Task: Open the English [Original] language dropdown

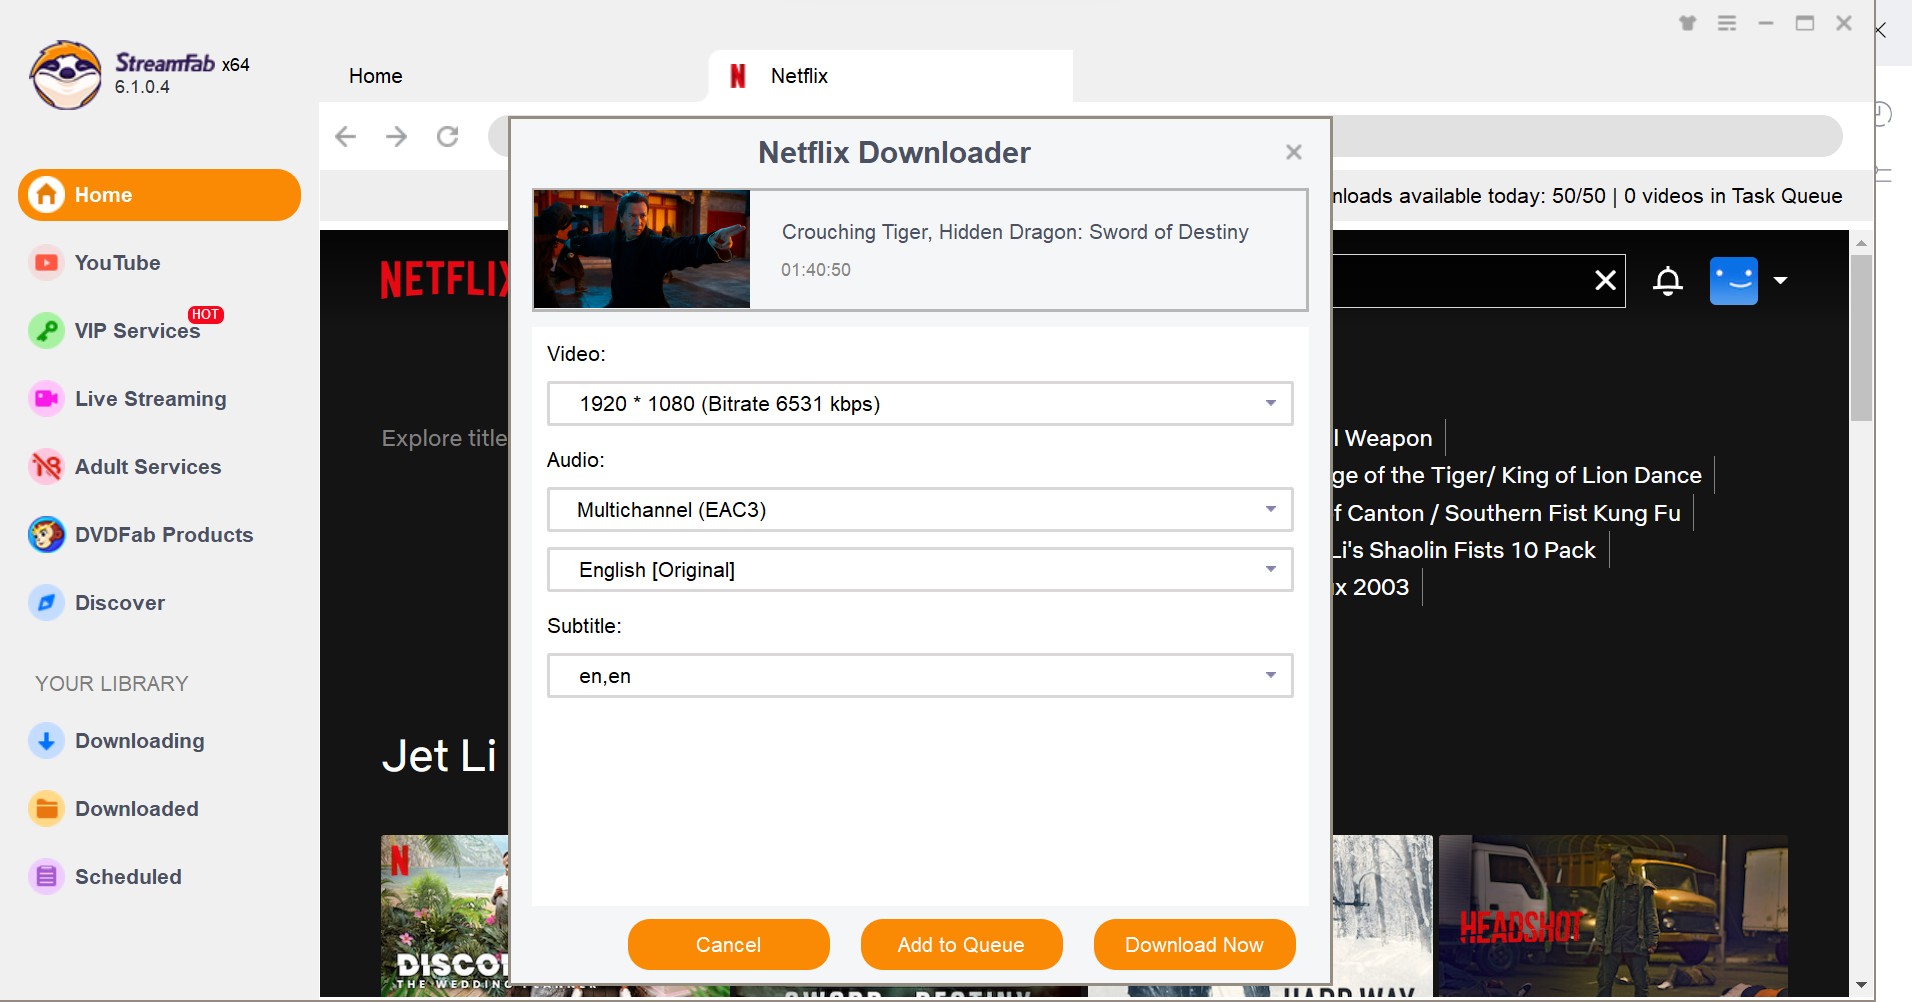Action: click(x=920, y=570)
